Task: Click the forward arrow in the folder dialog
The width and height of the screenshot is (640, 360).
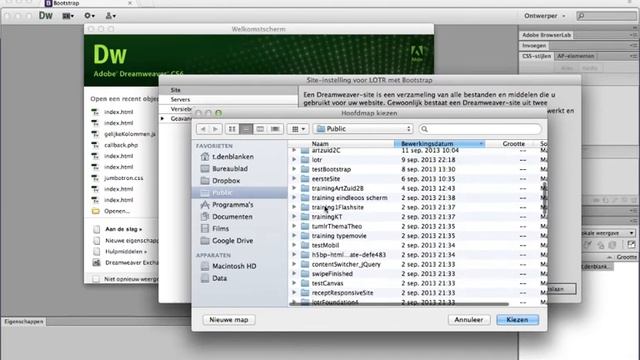Action: click(x=216, y=129)
